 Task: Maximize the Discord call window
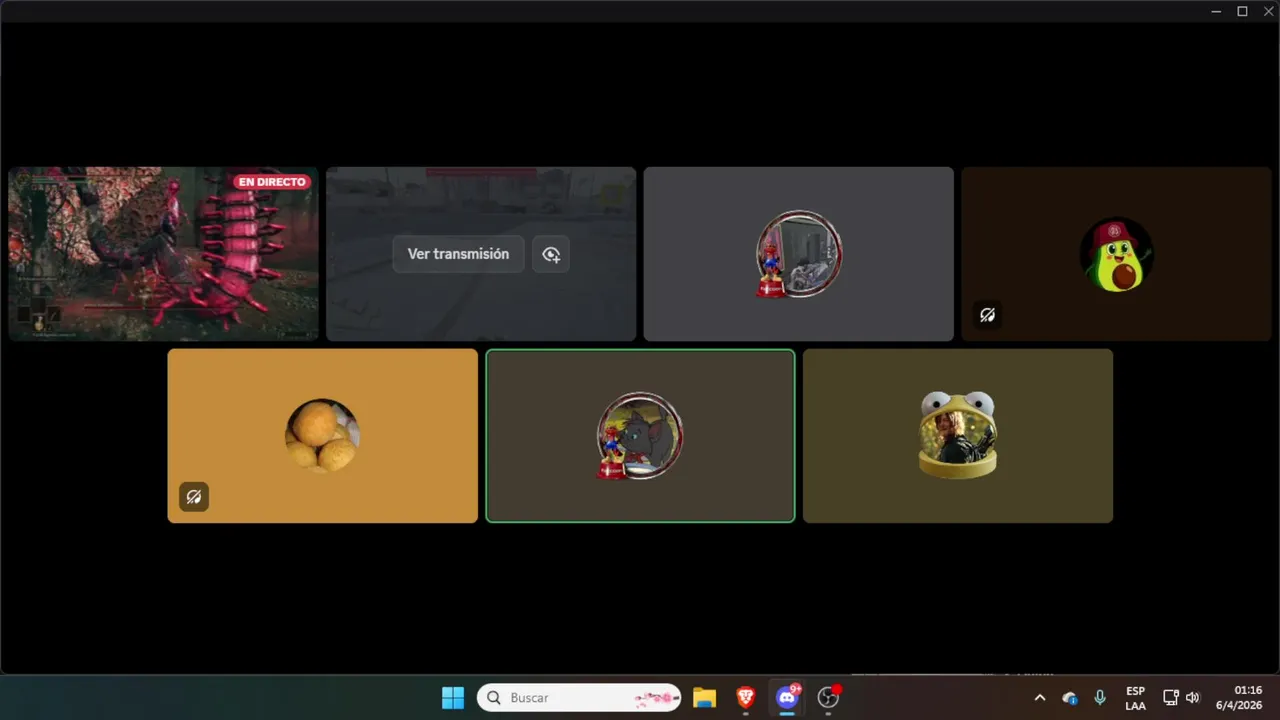click(x=1242, y=11)
